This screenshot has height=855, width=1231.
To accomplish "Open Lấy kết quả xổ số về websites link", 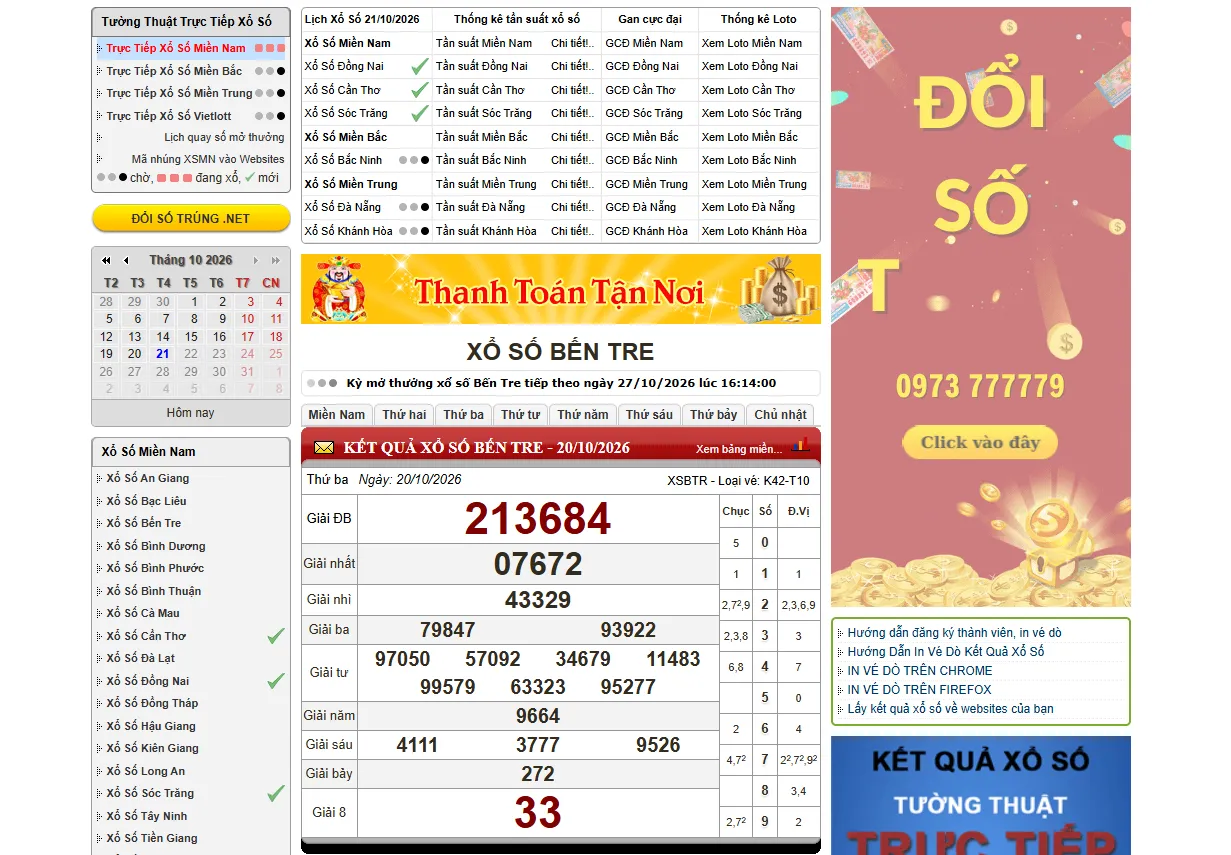I will (x=951, y=708).
